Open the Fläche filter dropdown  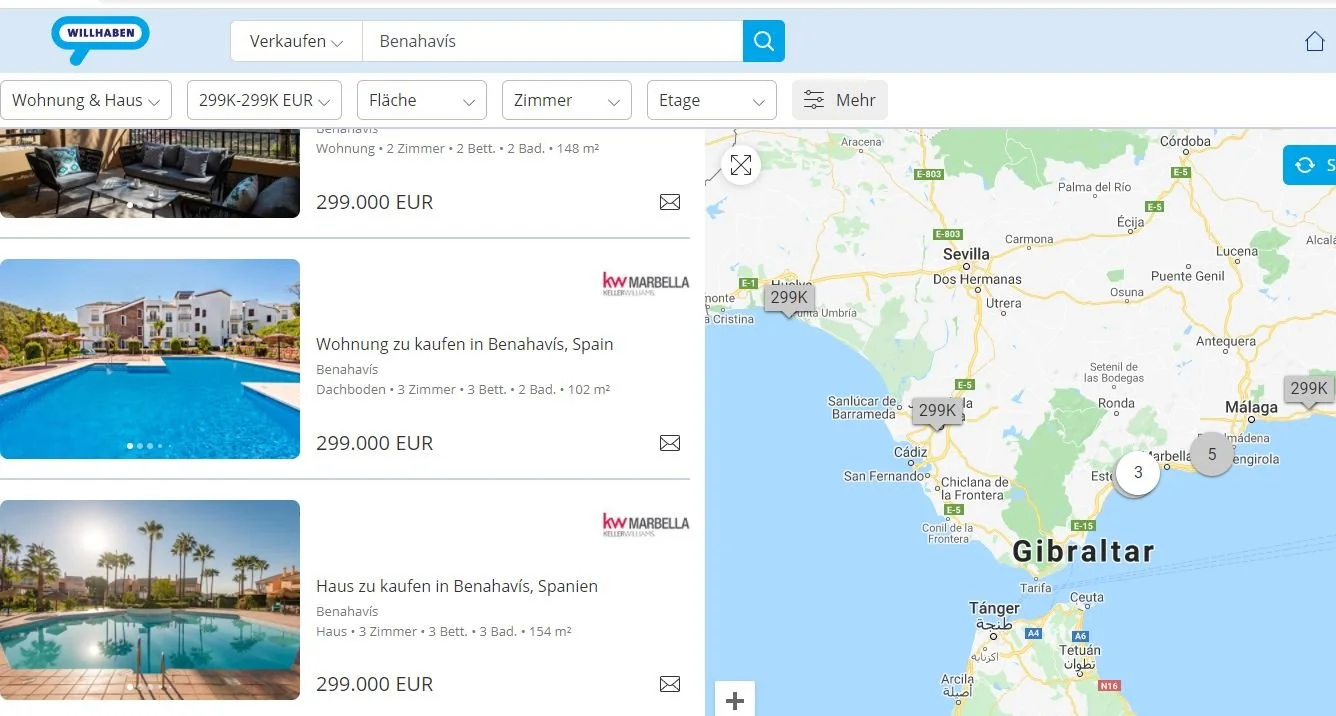422,100
